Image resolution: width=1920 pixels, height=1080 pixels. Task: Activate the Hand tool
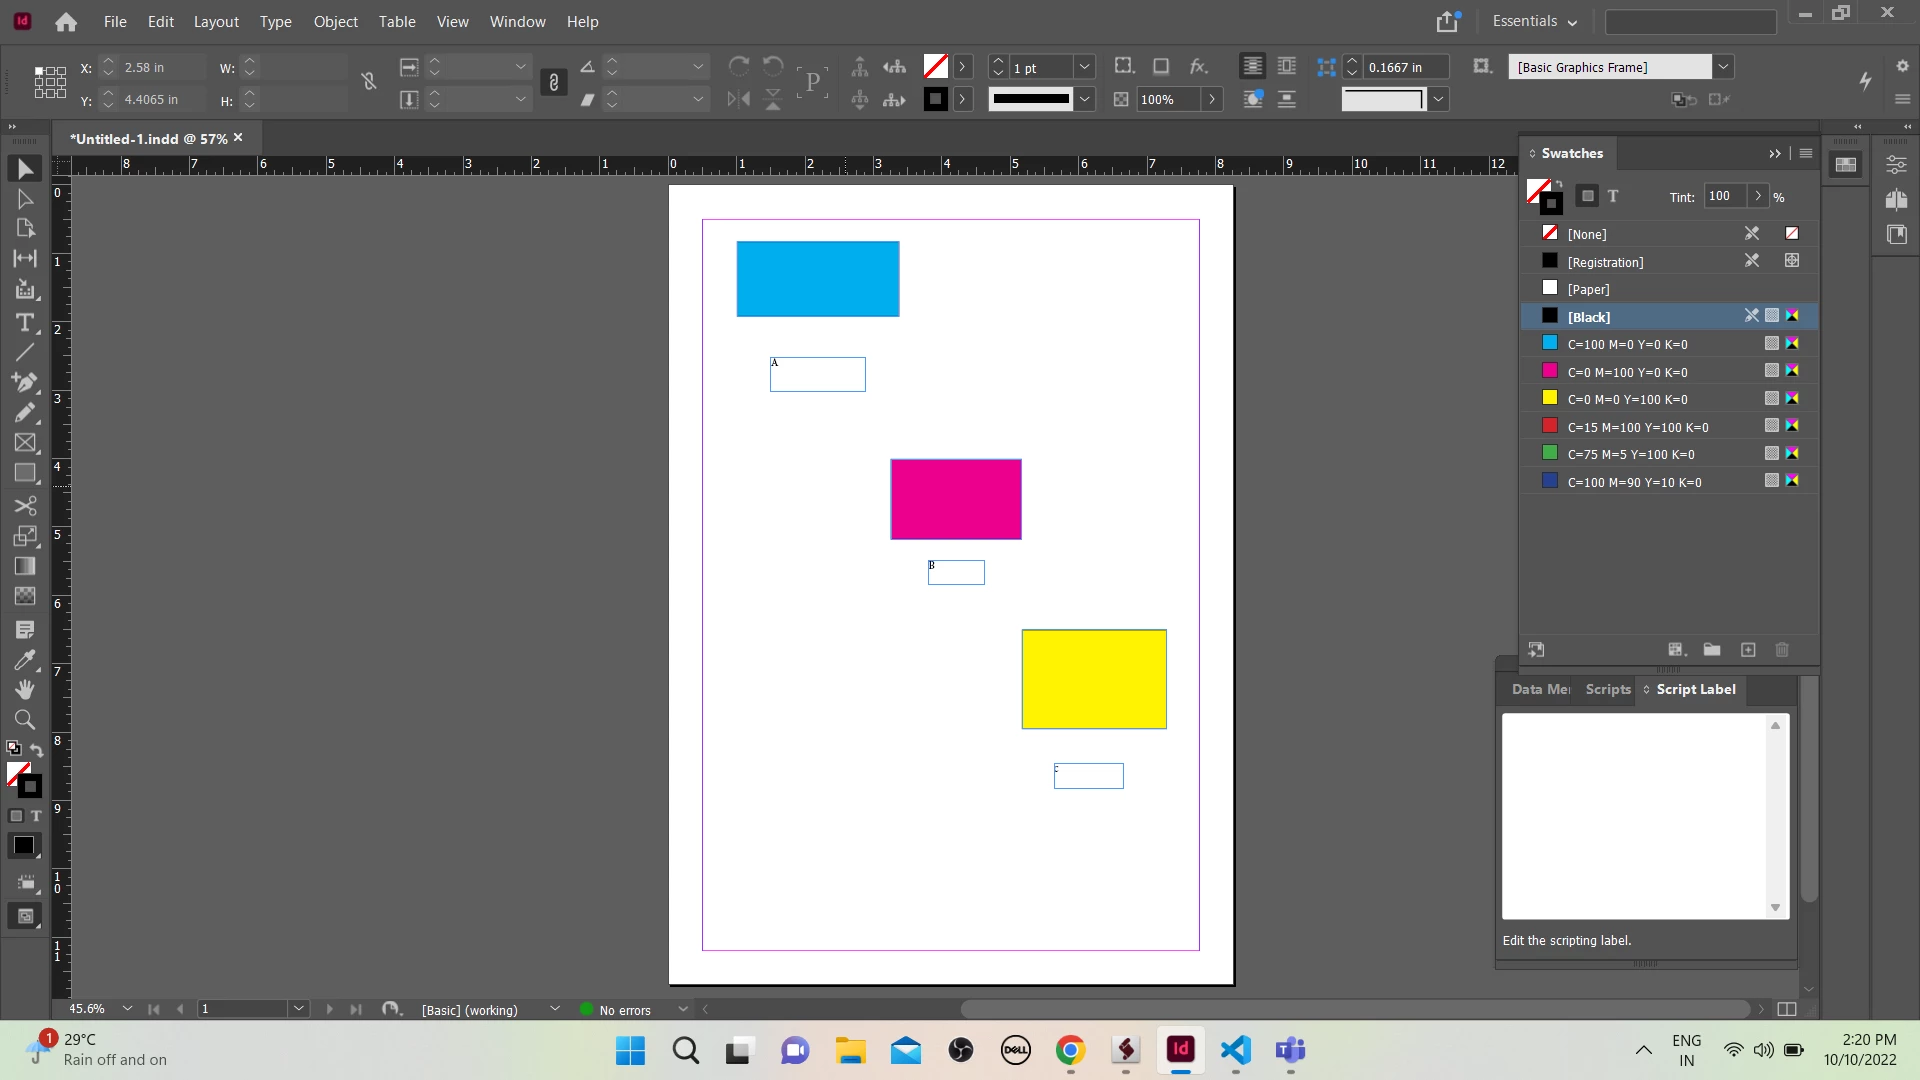(24, 689)
